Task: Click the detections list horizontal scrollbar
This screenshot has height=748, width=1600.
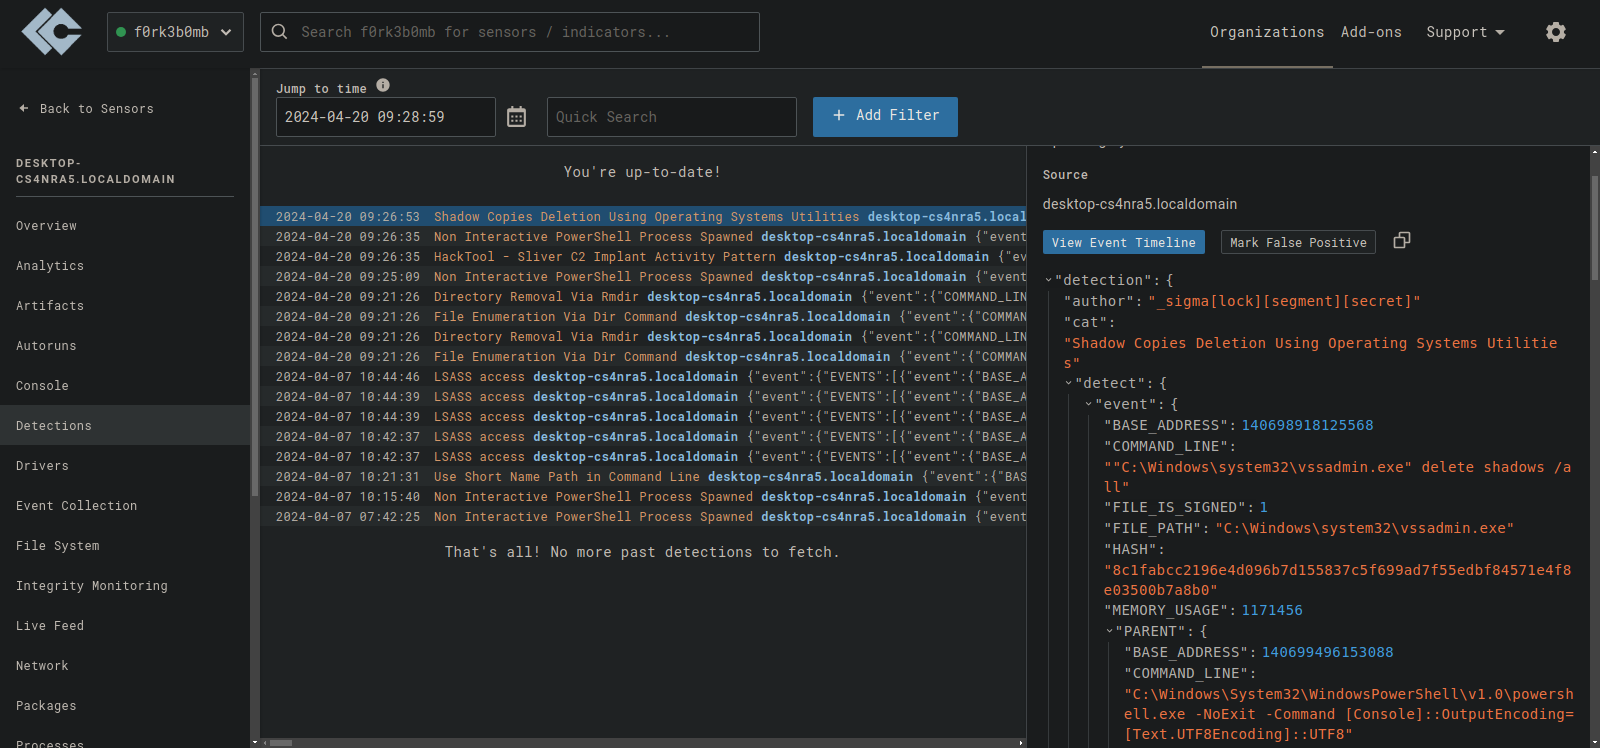Action: click(x=281, y=743)
